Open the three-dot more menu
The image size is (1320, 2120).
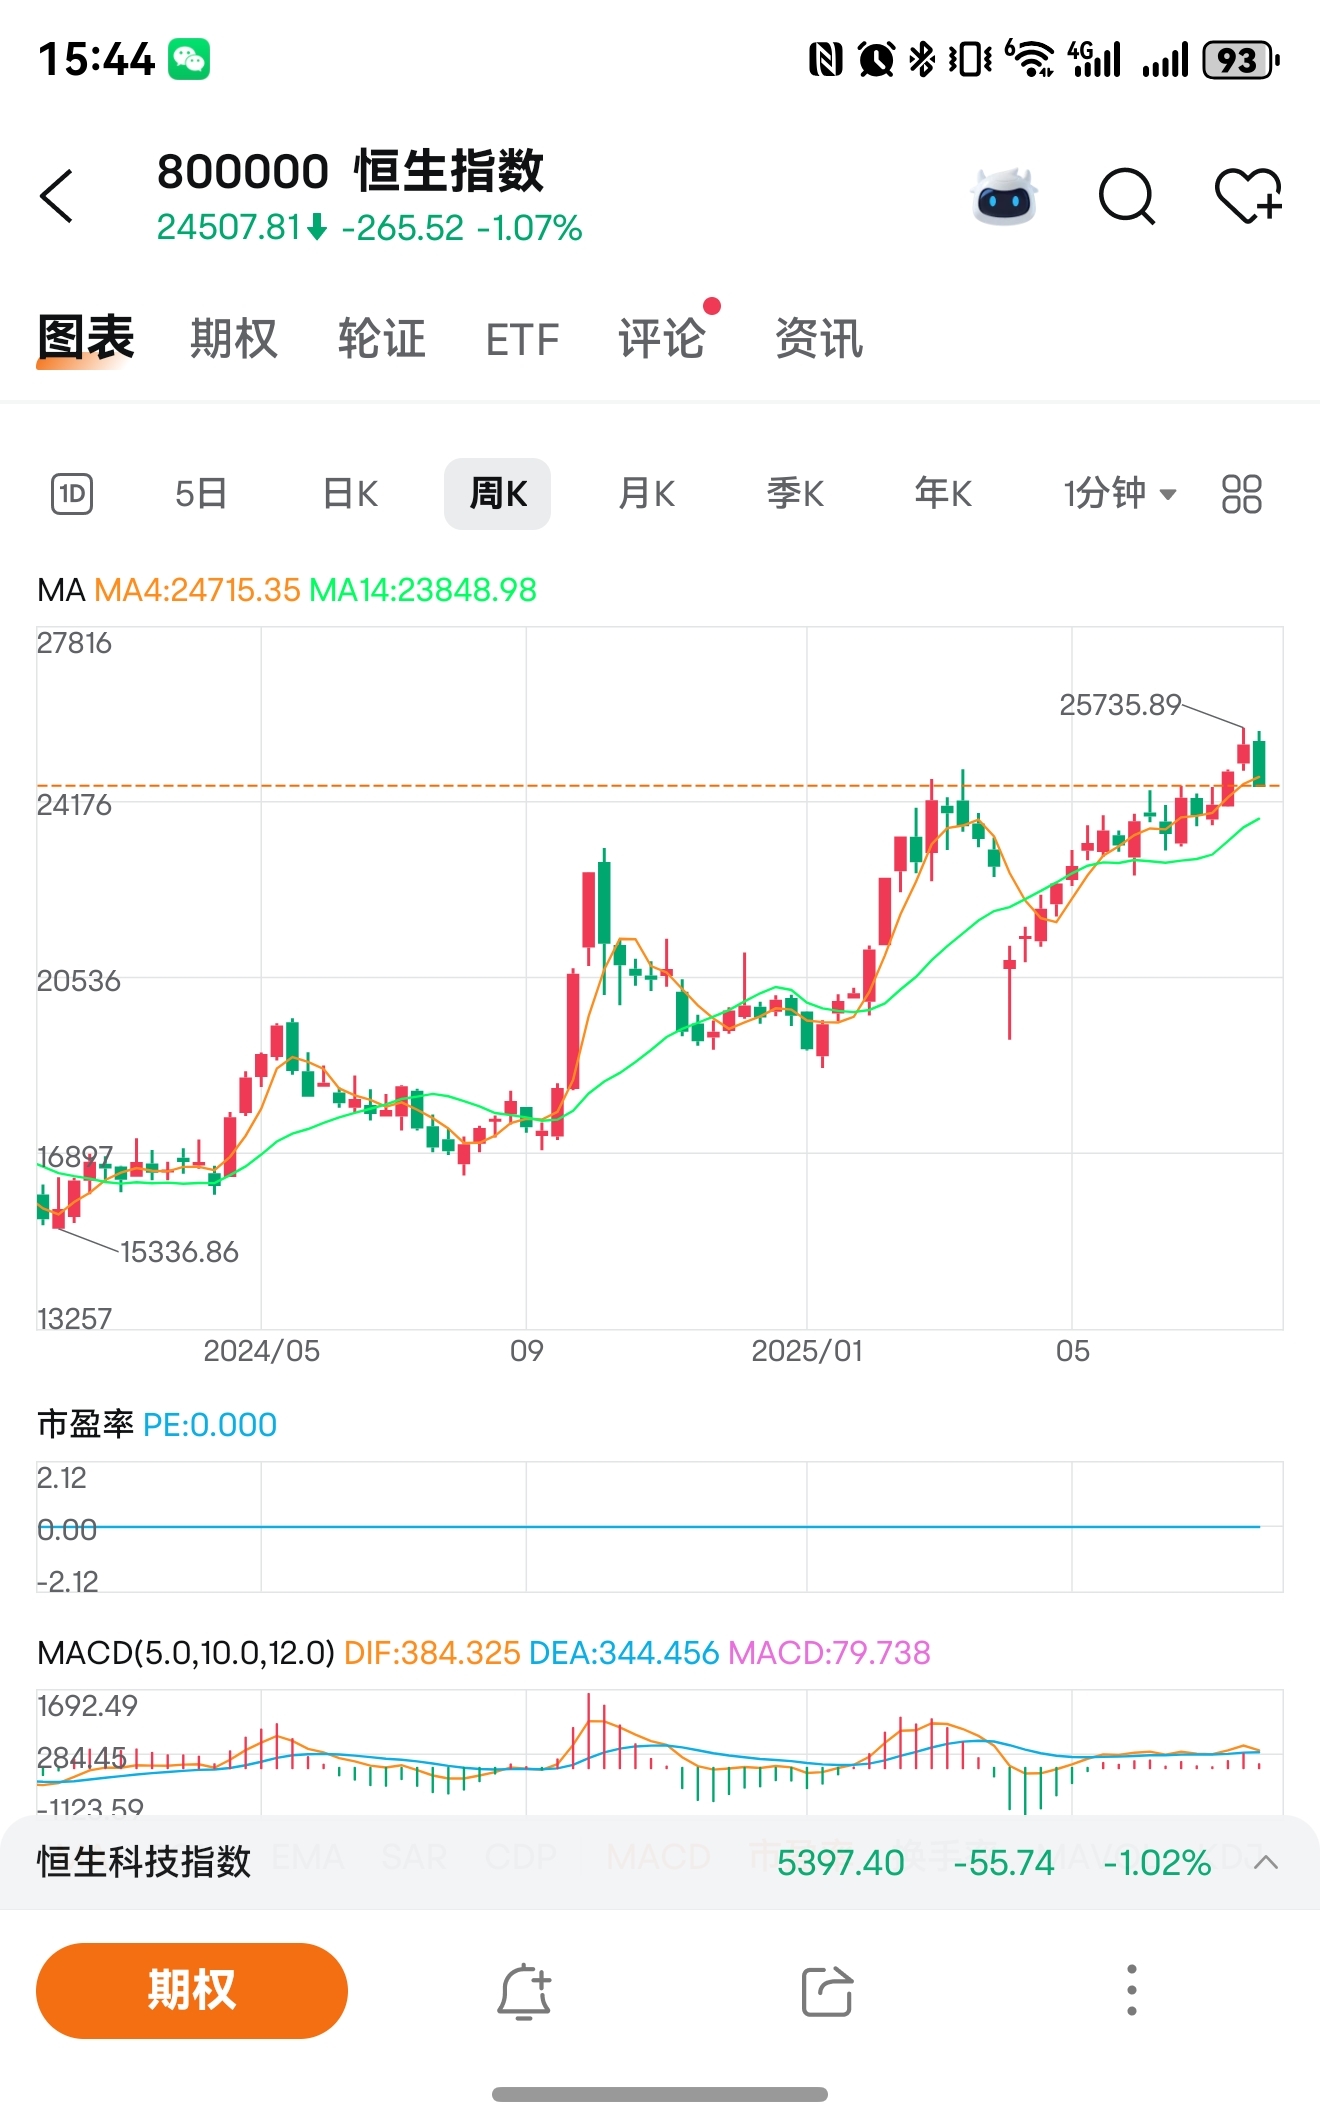(1131, 1990)
